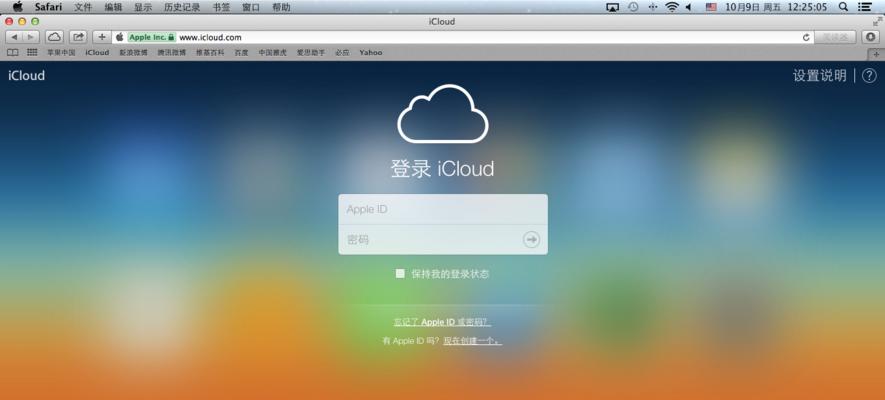Click the plus button beside the address bar
Screen dimensions: 885x400
click(102, 37)
